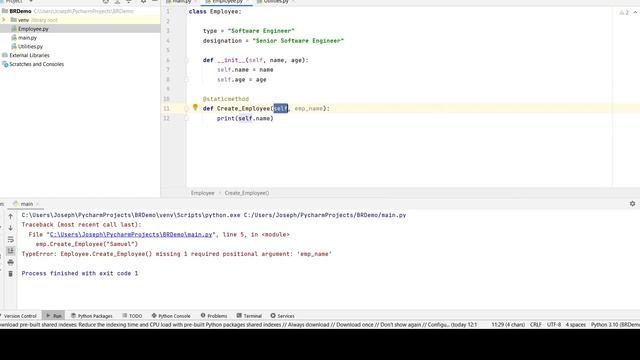Image resolution: width=640 pixels, height=360 pixels.
Task: Click the class Employee declaration
Action: pos(215,12)
